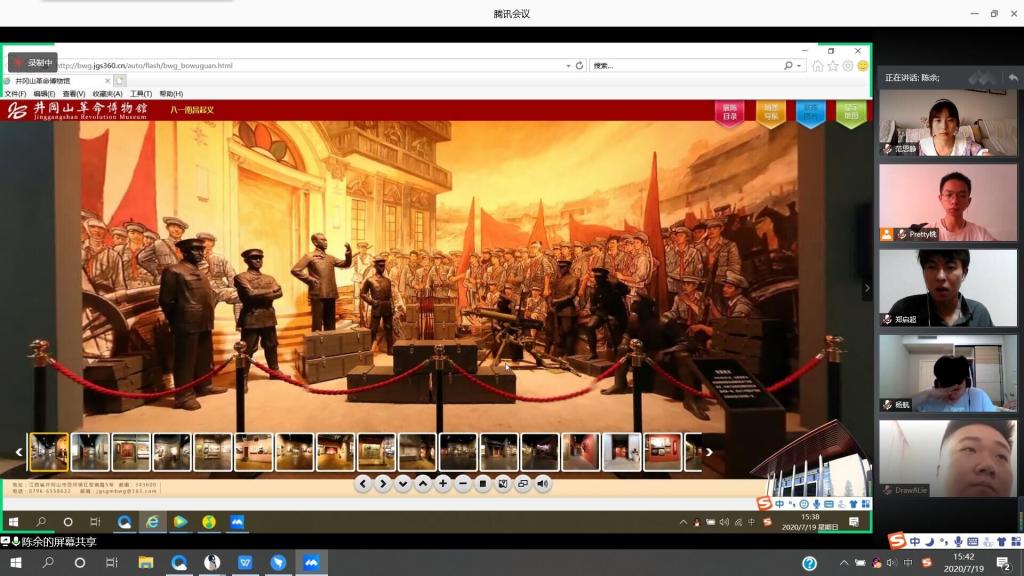This screenshot has width=1024, height=576.
Task: Toggle the recording indicator labeled 录制中
Action: [x=33, y=62]
